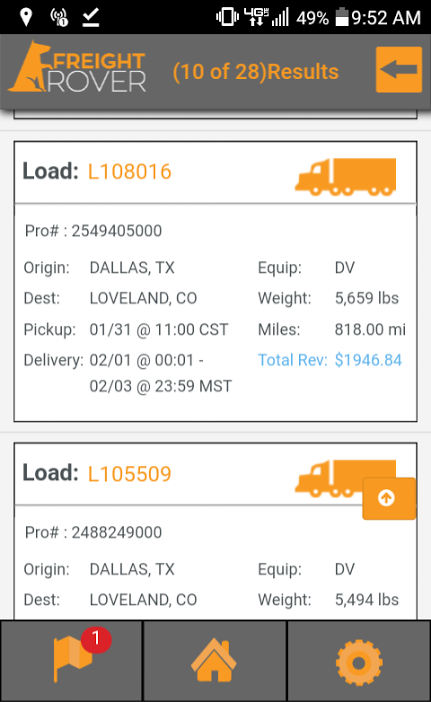Viewport: 431px width, 702px height.
Task: Tap the red notification badge
Action: 96,638
